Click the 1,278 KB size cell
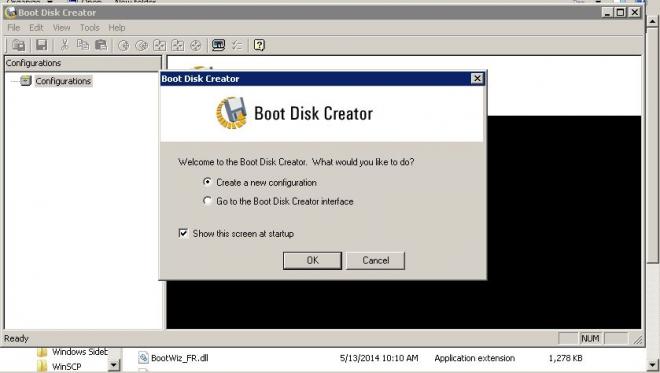The width and height of the screenshot is (660, 373). (565, 358)
